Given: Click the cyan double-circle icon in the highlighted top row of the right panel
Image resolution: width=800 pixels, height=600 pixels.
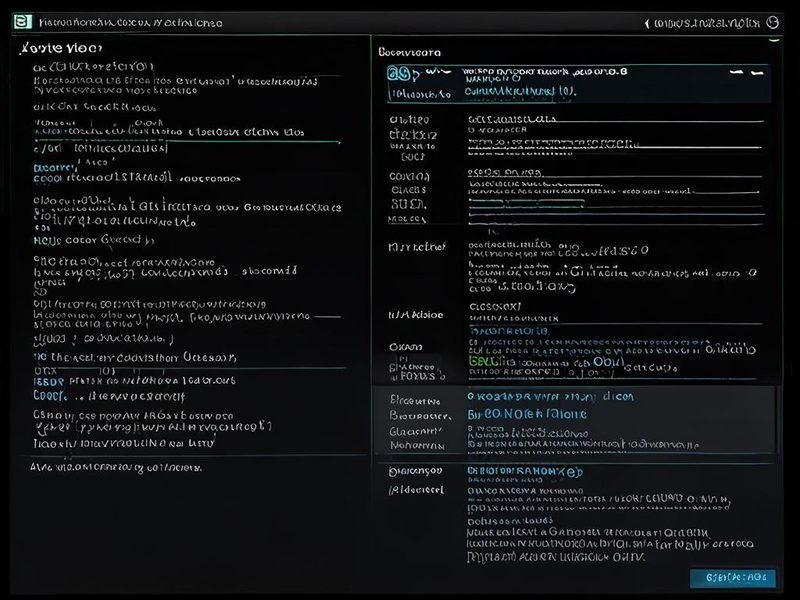Looking at the screenshot, I should 398,74.
